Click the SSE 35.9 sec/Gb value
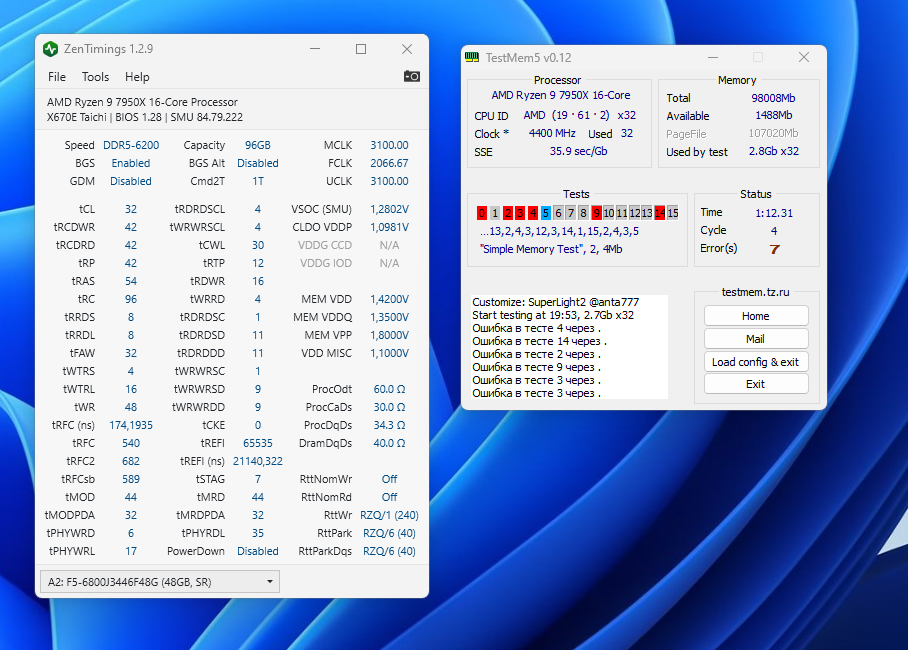Screen dimensions: 908x650 579,151
